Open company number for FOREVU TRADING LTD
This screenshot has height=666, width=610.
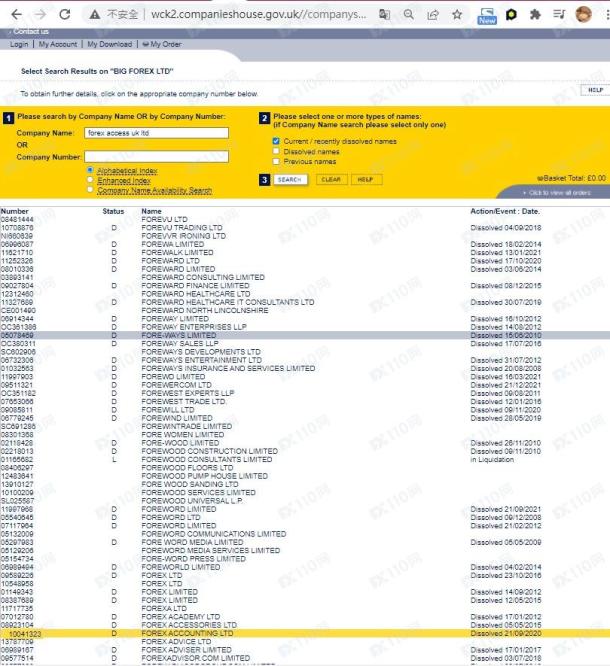click(17, 228)
